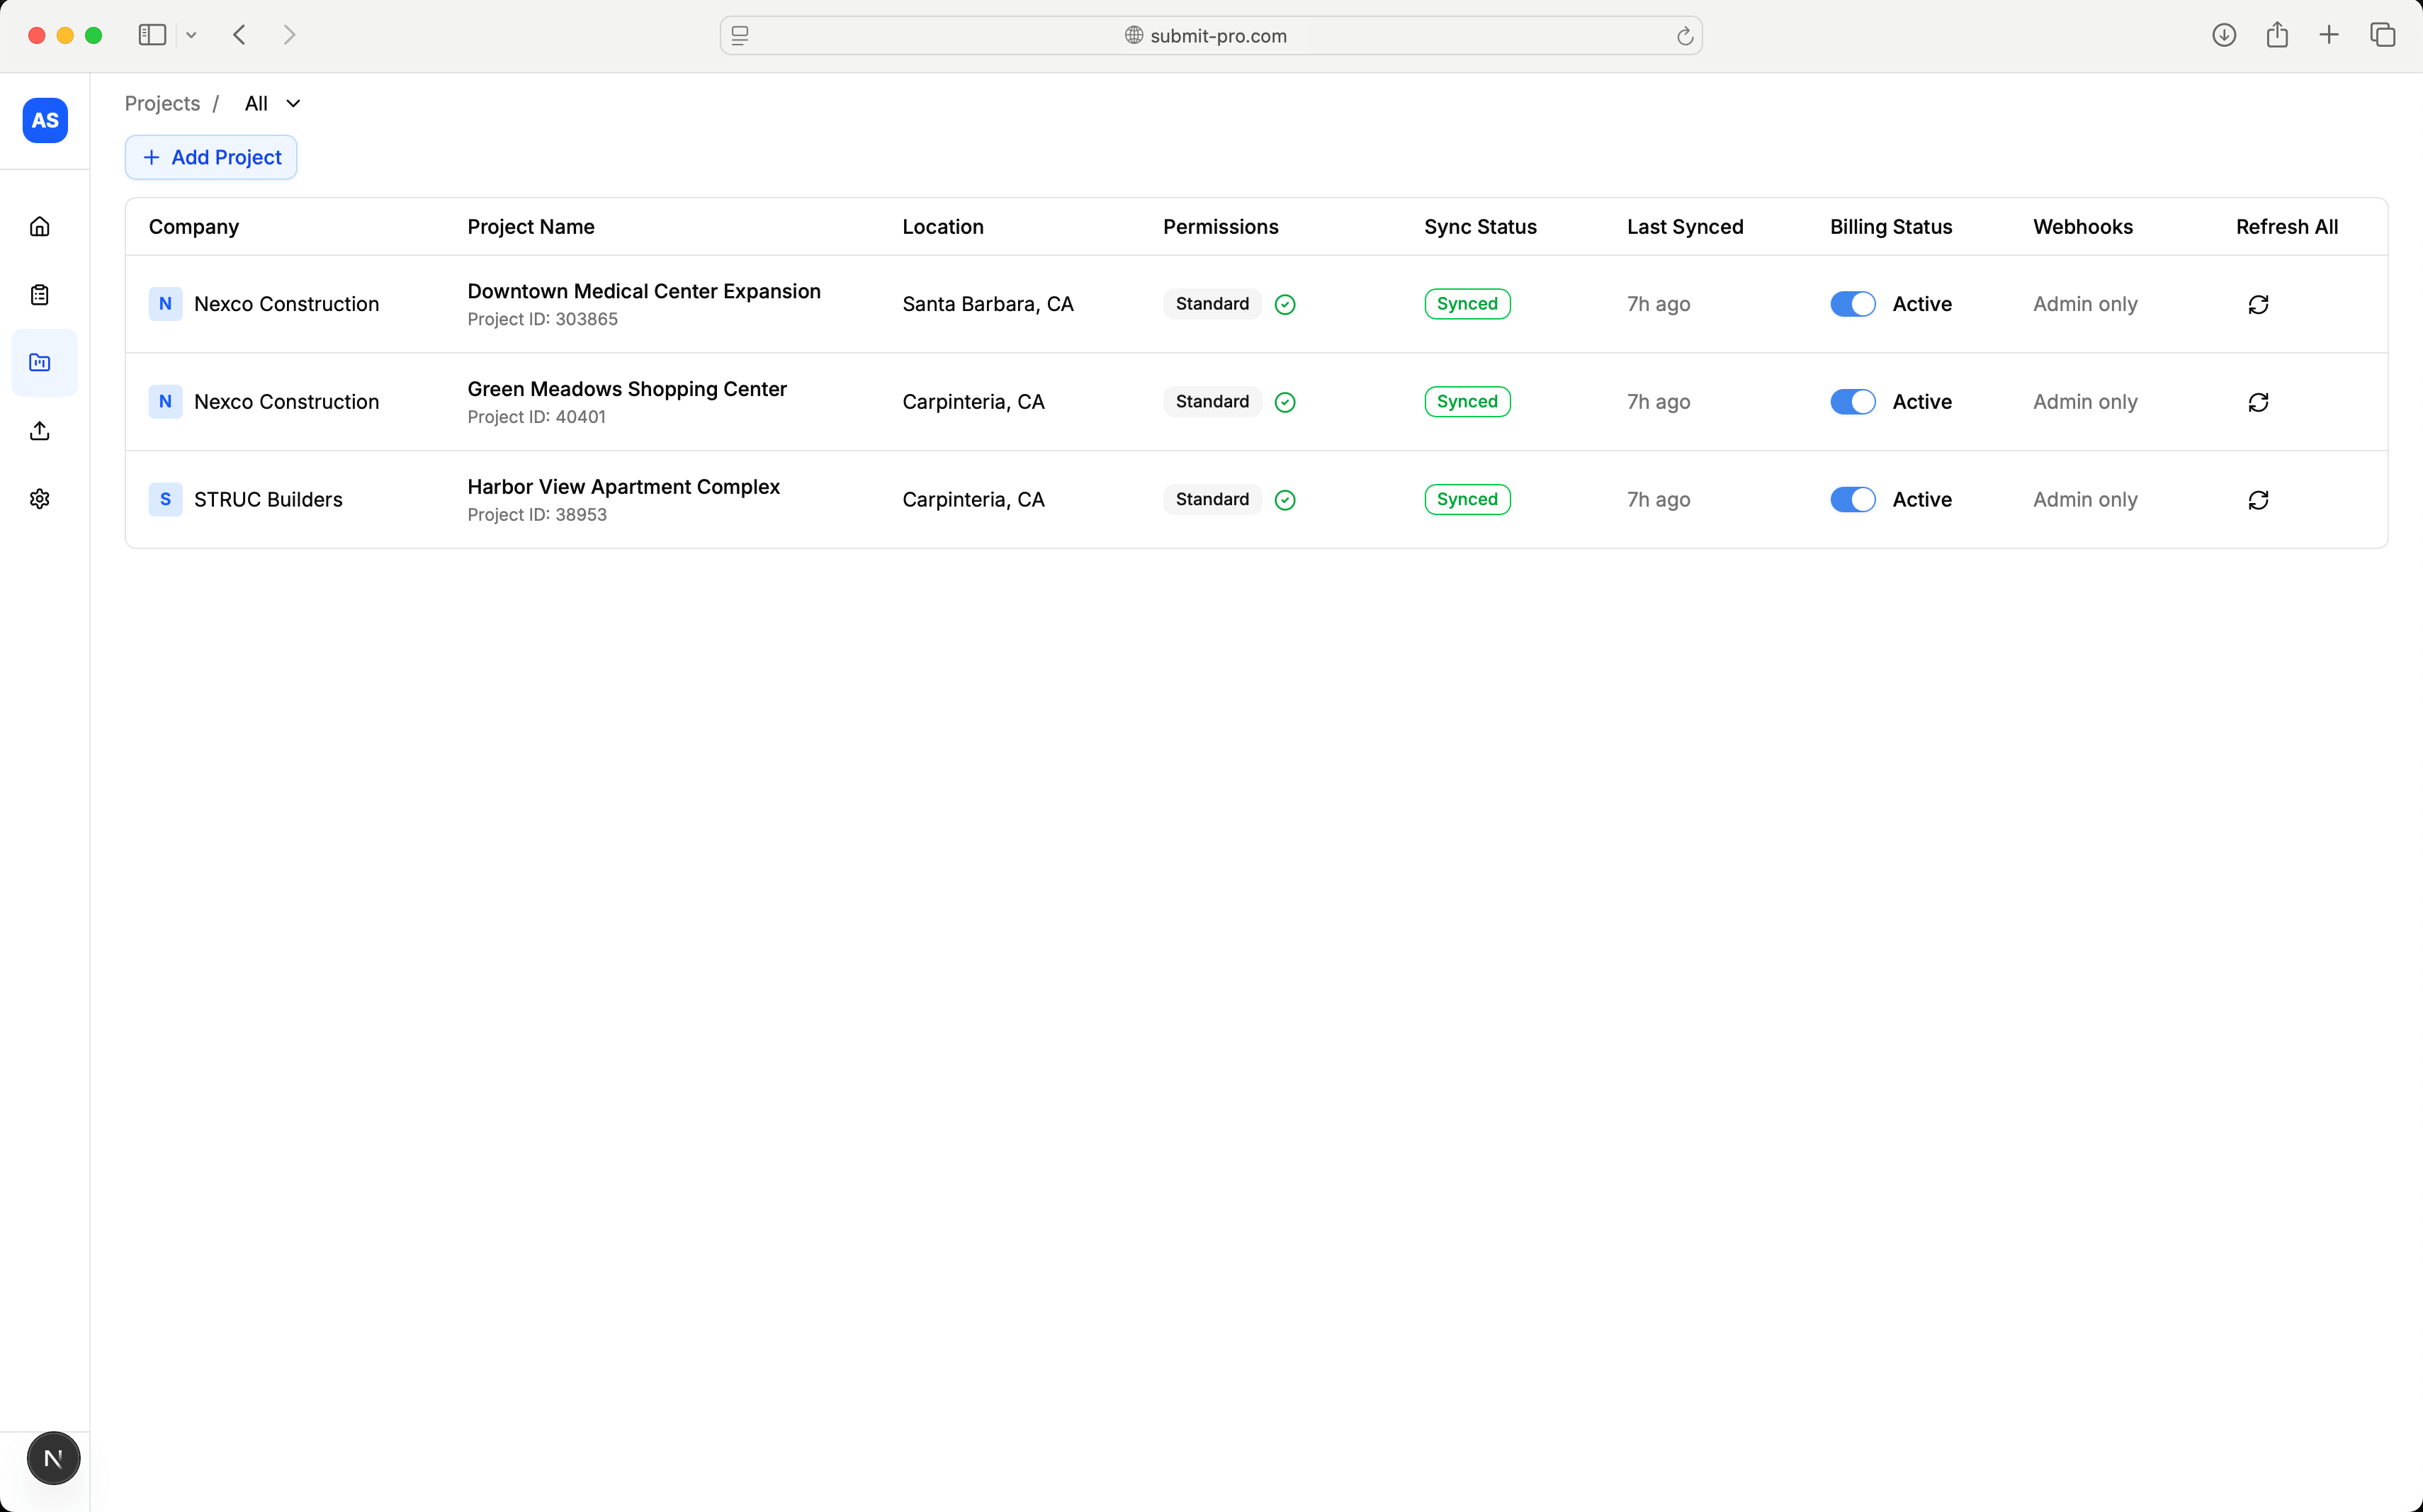Open Standard permissions for Harbor View project

[x=1212, y=500]
